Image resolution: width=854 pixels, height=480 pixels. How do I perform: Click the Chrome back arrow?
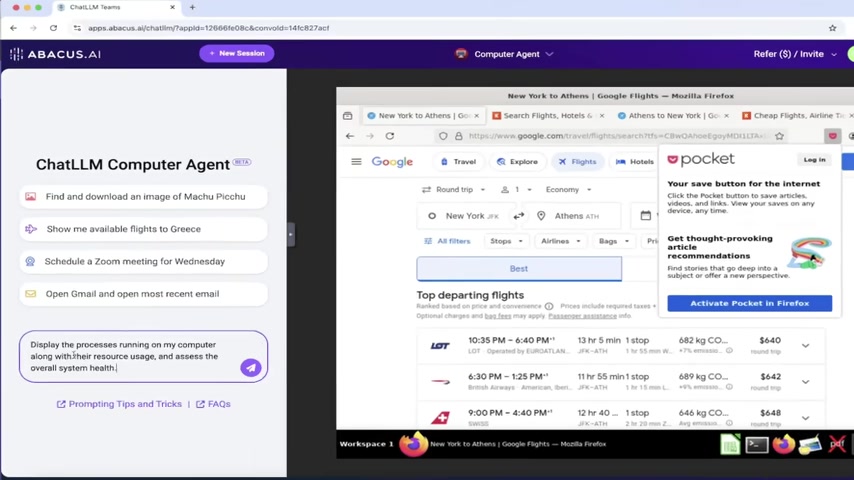tap(14, 28)
